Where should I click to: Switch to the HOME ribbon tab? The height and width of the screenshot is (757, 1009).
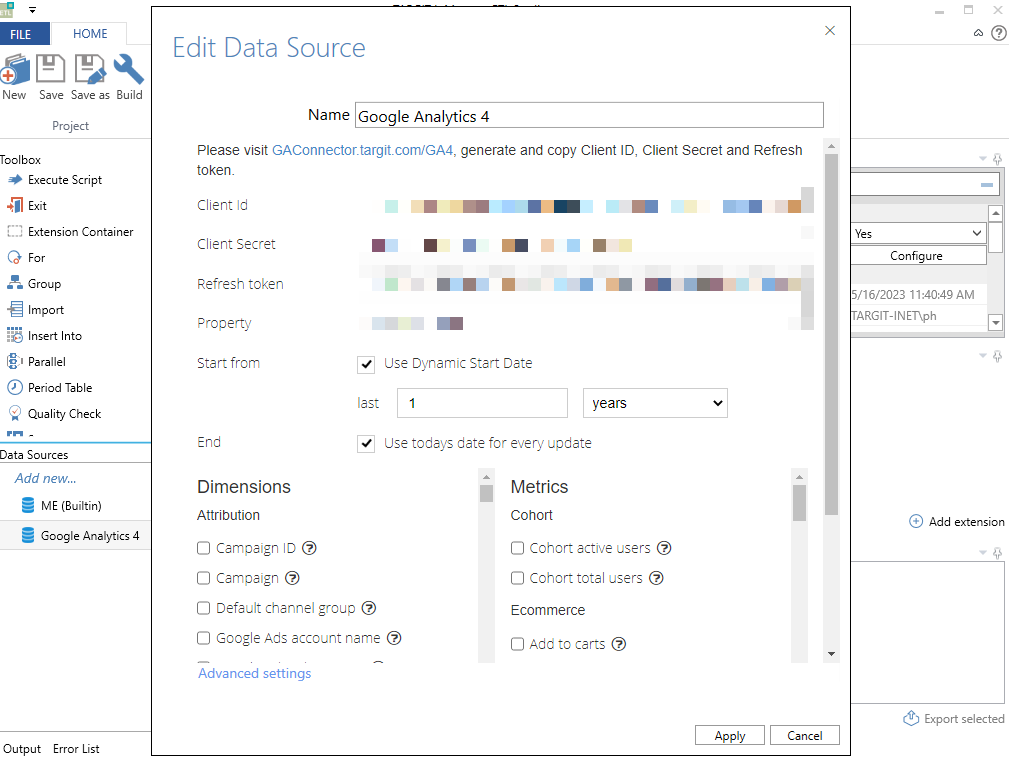[90, 33]
